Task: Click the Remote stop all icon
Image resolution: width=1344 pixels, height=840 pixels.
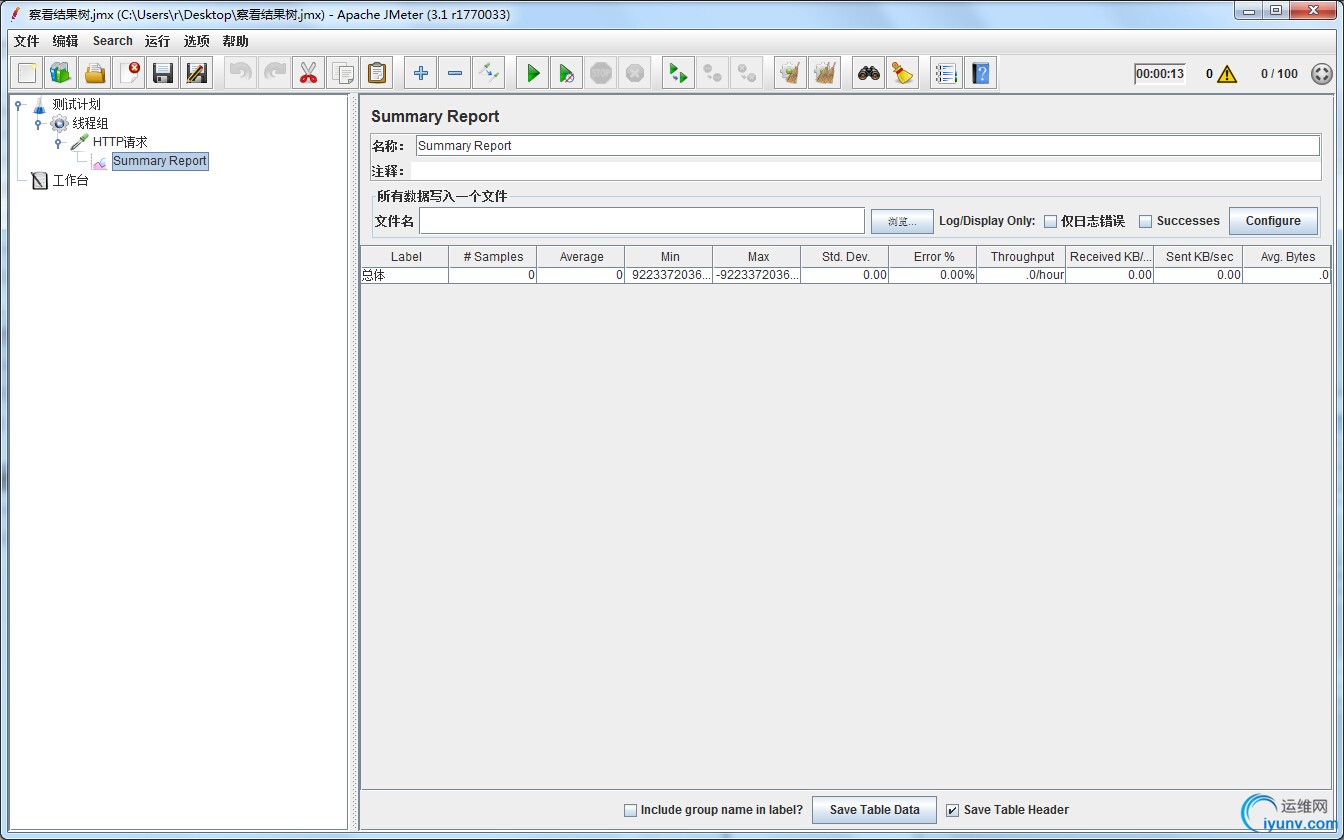Action: [713, 73]
